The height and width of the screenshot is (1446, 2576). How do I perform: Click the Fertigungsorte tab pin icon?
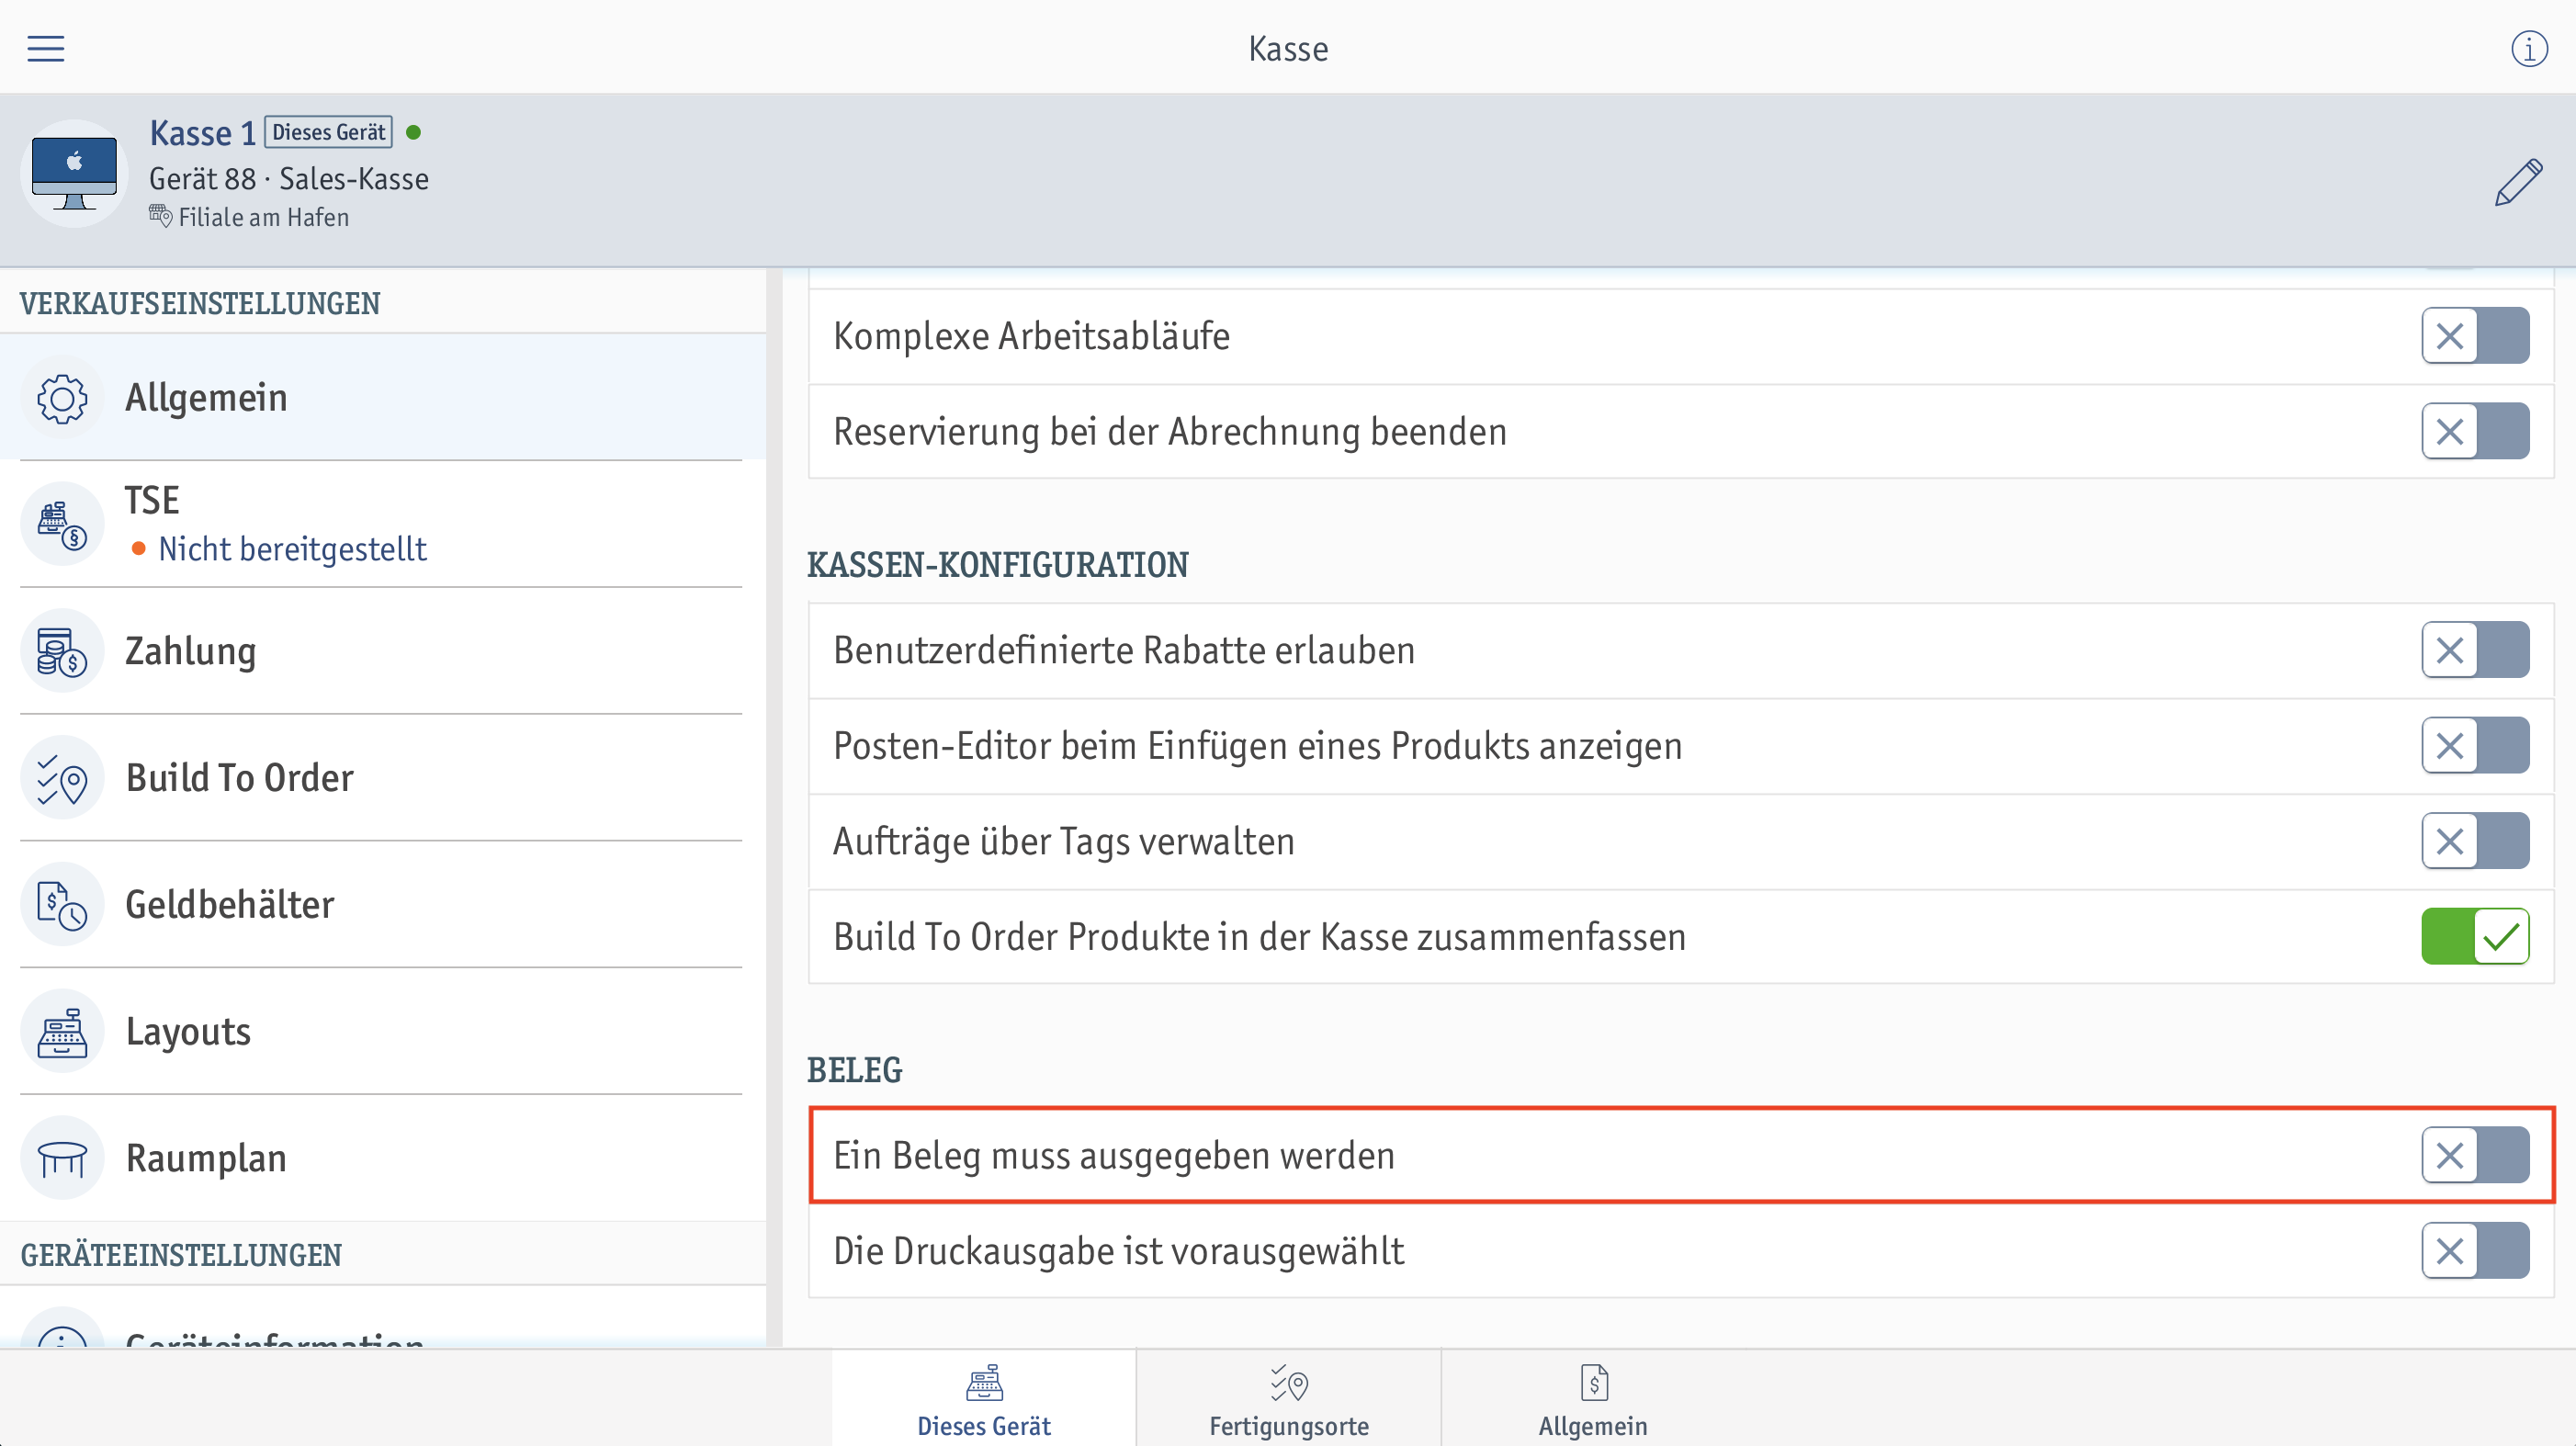pos(1289,1383)
